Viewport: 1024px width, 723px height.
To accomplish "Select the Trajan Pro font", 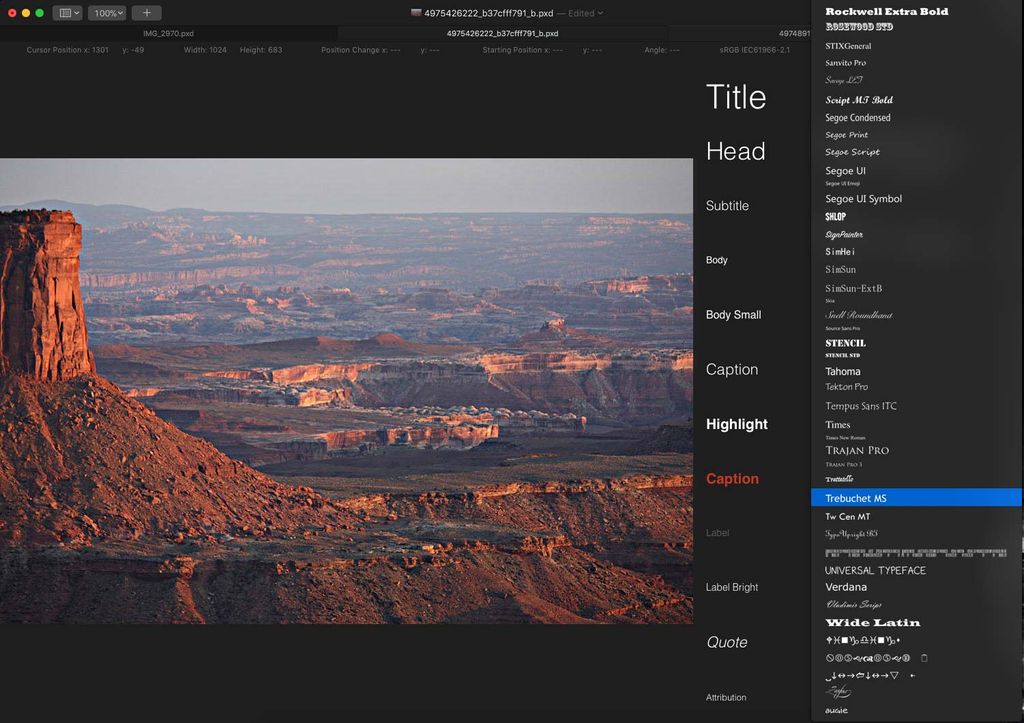I will 856,450.
